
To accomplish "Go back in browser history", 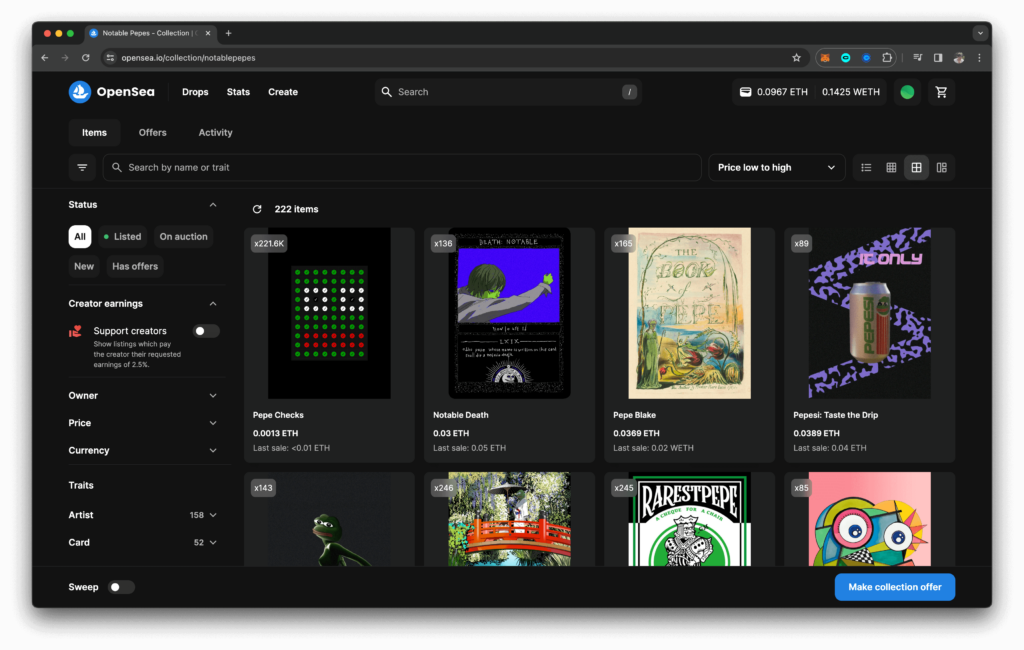I will click(x=45, y=57).
